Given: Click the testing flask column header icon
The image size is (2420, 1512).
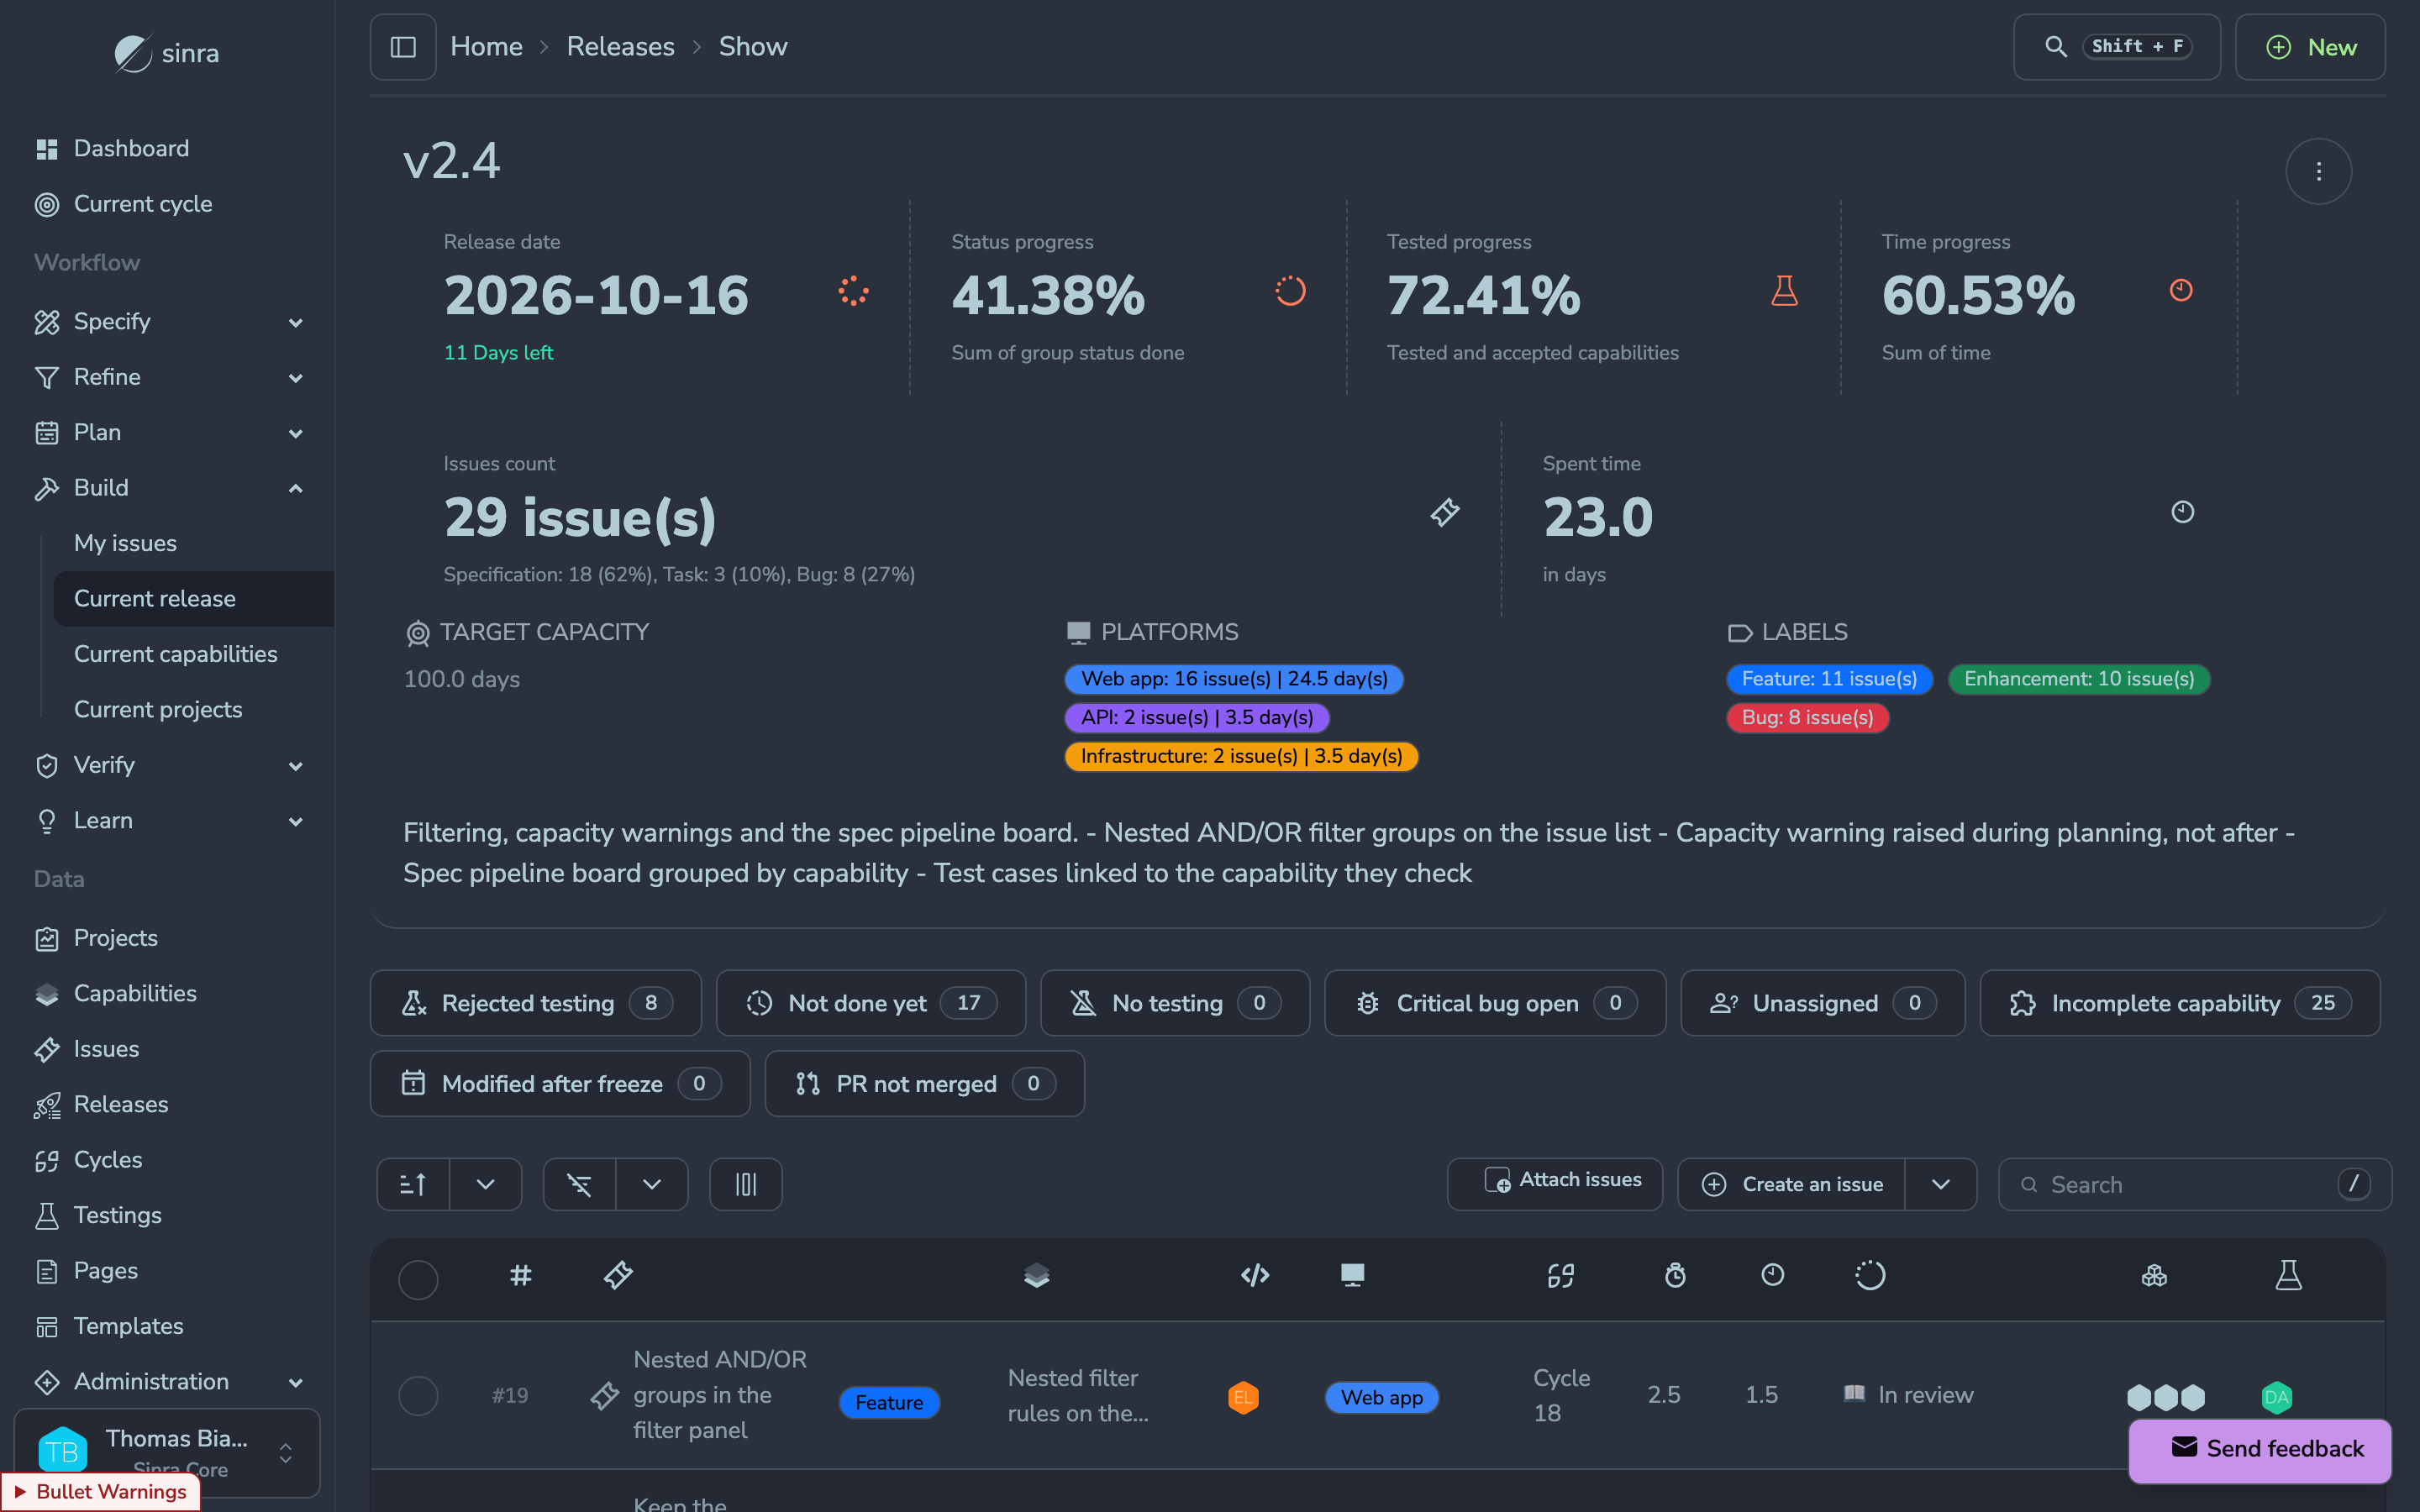Looking at the screenshot, I should coord(2288,1275).
